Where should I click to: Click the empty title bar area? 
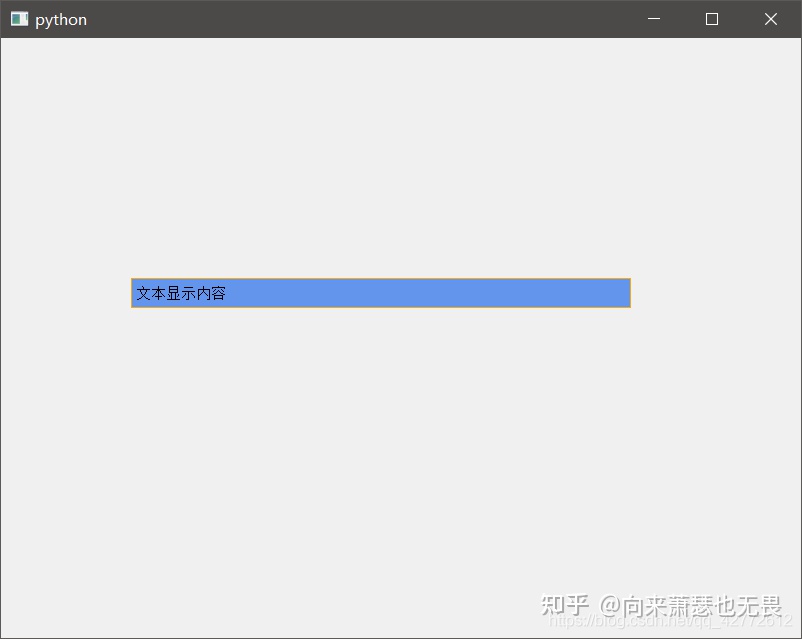pyautogui.click(x=358, y=19)
